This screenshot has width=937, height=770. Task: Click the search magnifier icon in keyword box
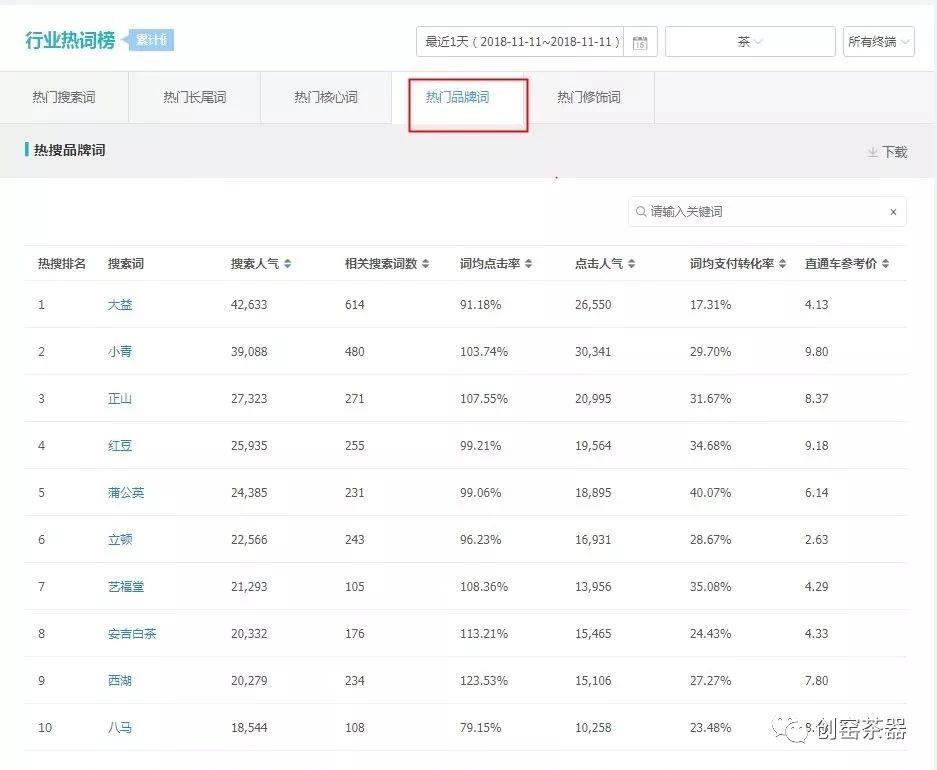point(641,211)
